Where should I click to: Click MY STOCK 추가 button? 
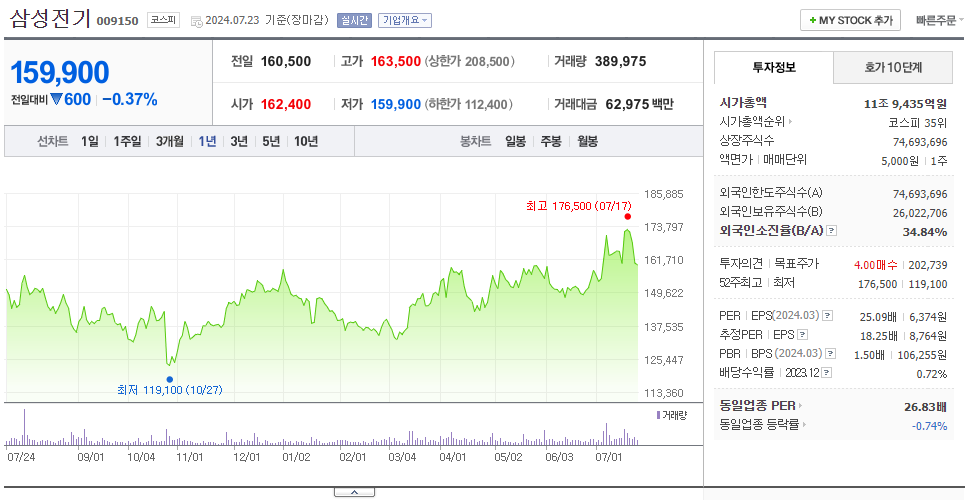[851, 20]
